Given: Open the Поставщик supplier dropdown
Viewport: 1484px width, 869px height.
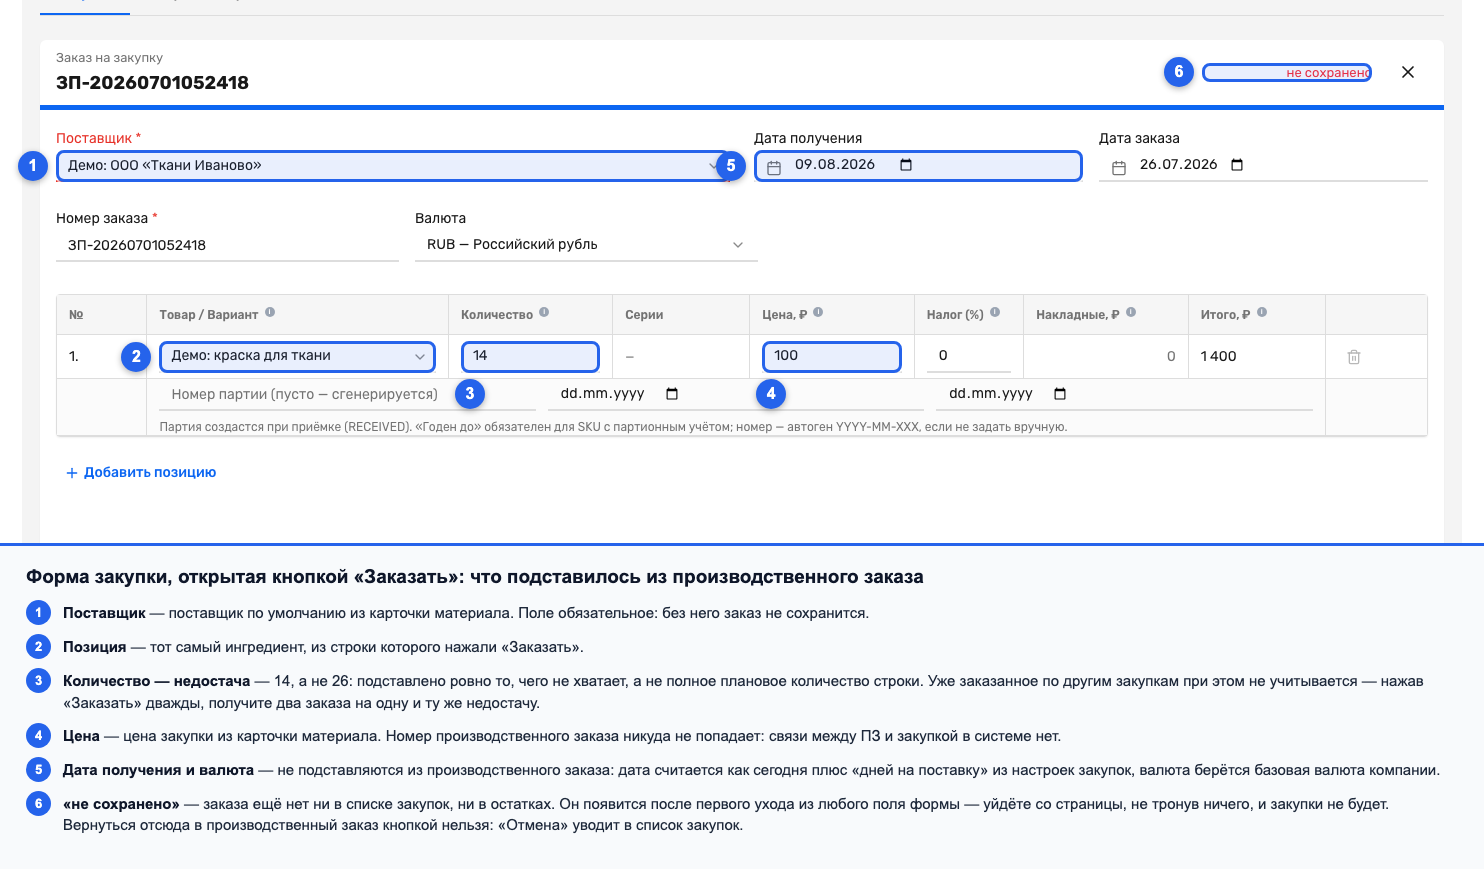Looking at the screenshot, I should (x=392, y=166).
